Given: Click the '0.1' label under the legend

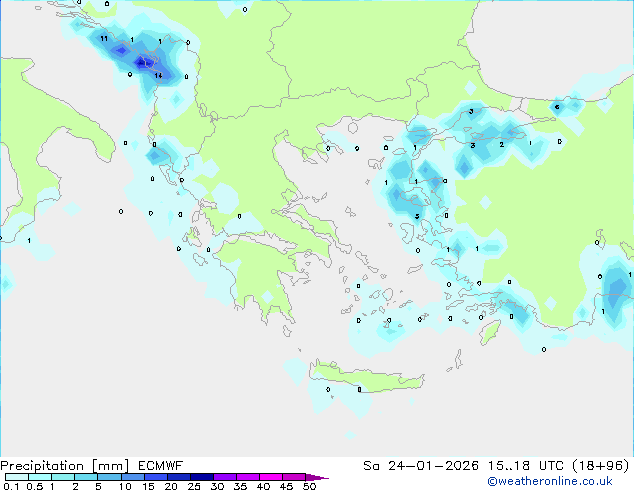Looking at the screenshot, I should point(11,486).
